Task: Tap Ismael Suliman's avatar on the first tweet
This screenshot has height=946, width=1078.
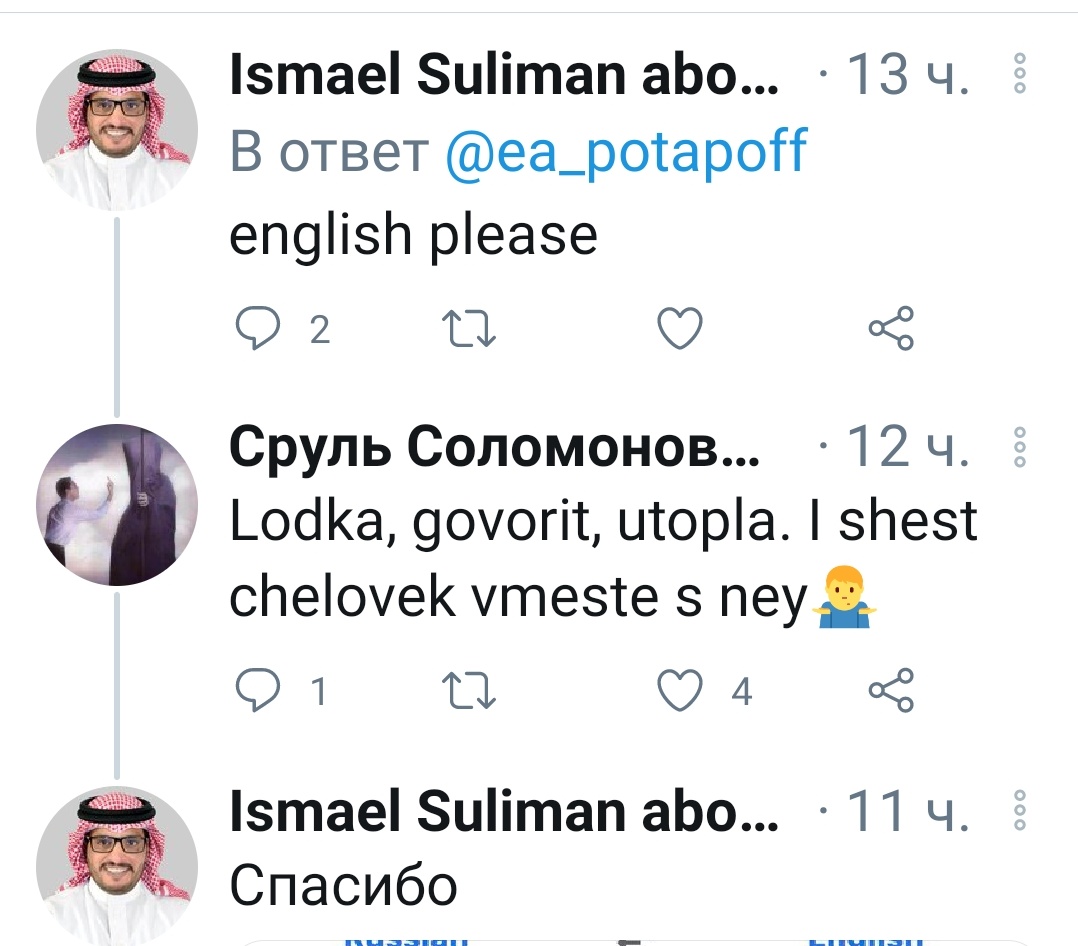Action: click(x=117, y=130)
